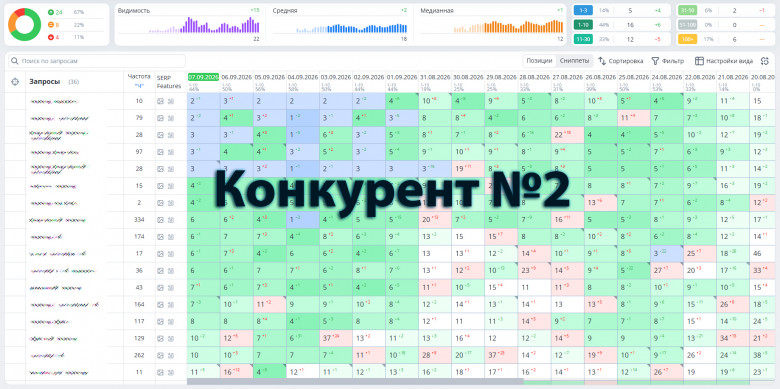Image resolution: width=780 pixels, height=389 pixels.
Task: Click the frequency value 334
Action: [139, 220]
